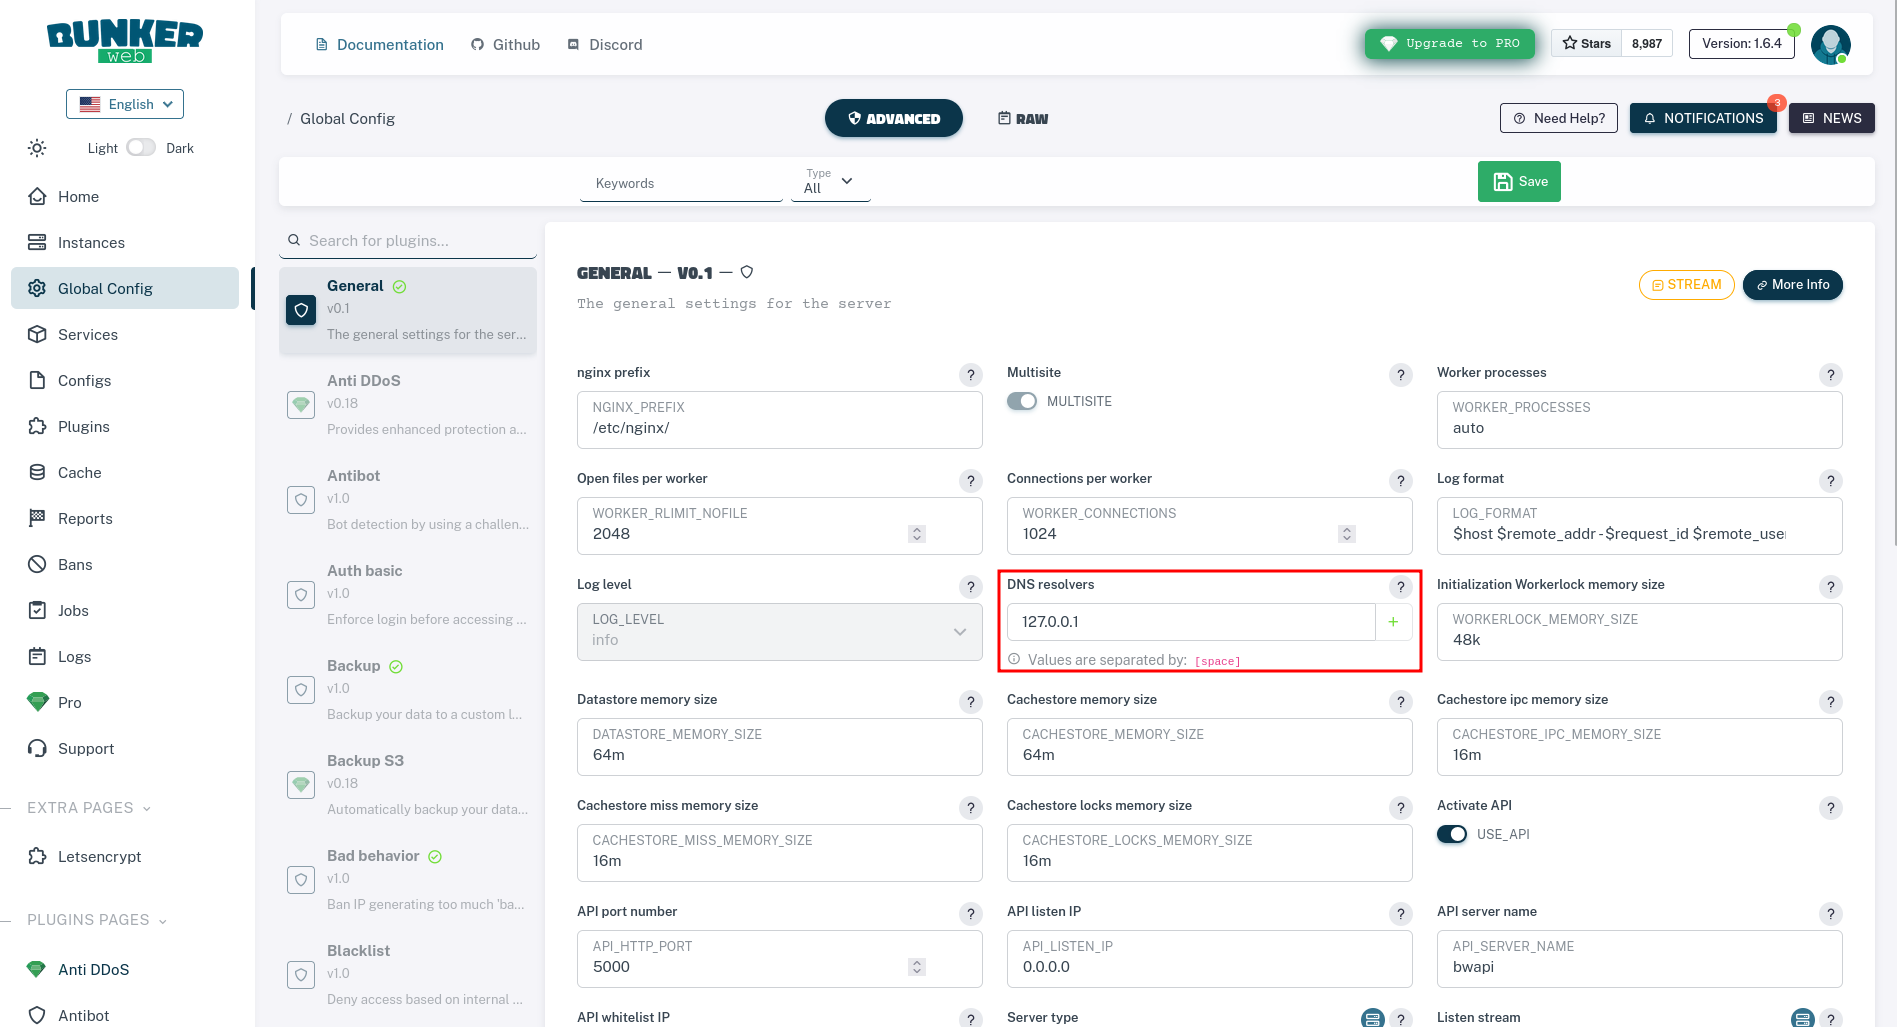Switch to RAW config mode

point(1022,118)
